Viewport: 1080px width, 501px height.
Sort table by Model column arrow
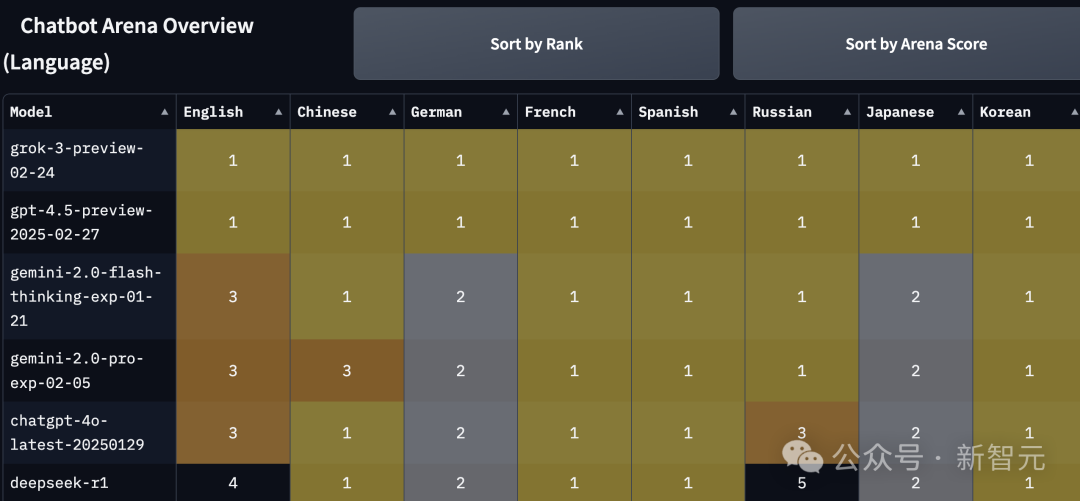(164, 112)
